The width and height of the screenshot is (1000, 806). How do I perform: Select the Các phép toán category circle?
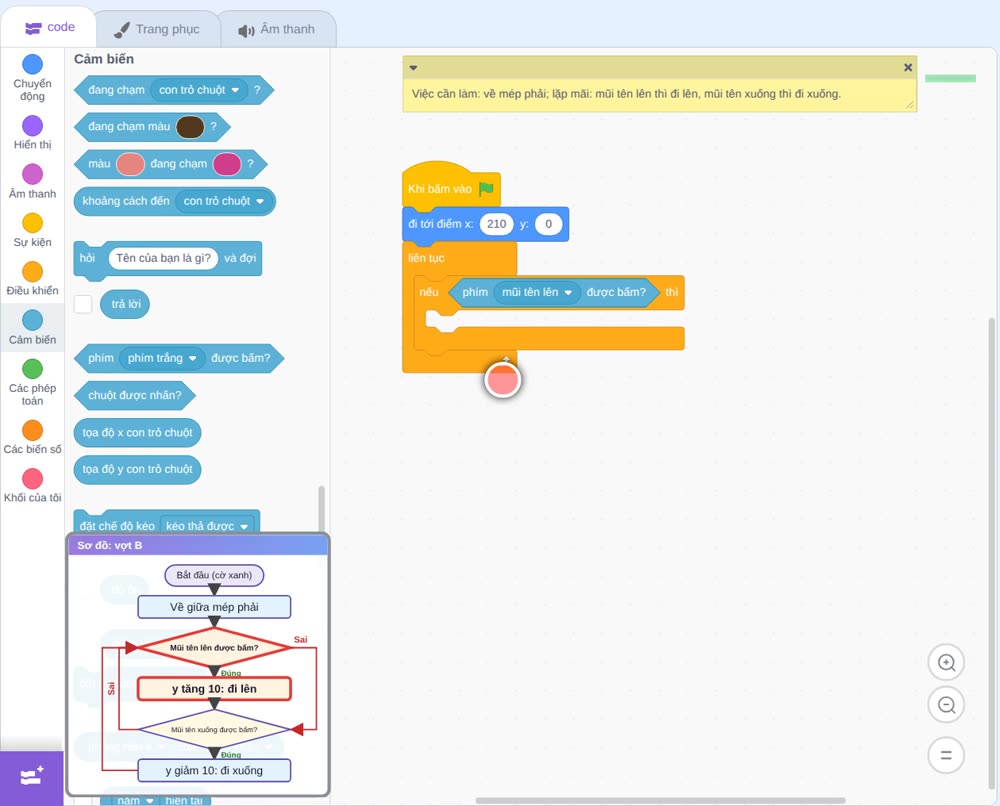(x=33, y=369)
